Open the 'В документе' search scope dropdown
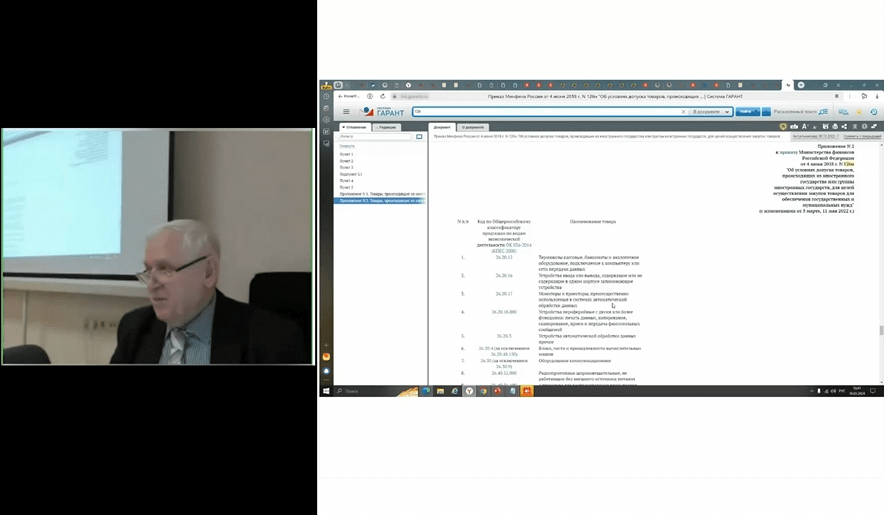This screenshot has width=885, height=515. point(712,112)
